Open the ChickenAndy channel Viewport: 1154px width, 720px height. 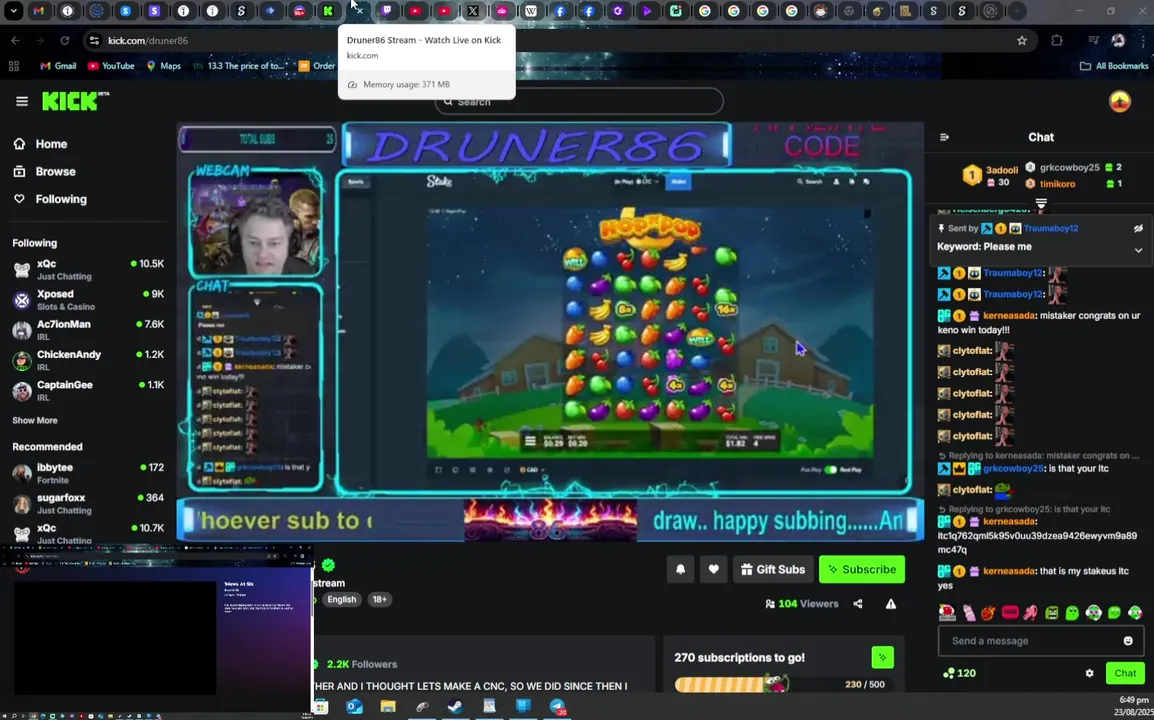click(x=88, y=360)
